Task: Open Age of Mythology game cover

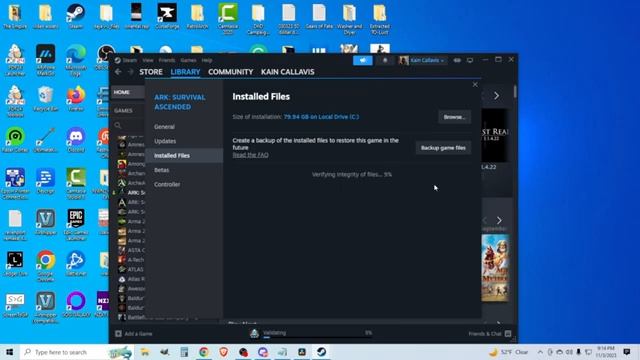Action: click(x=495, y=268)
